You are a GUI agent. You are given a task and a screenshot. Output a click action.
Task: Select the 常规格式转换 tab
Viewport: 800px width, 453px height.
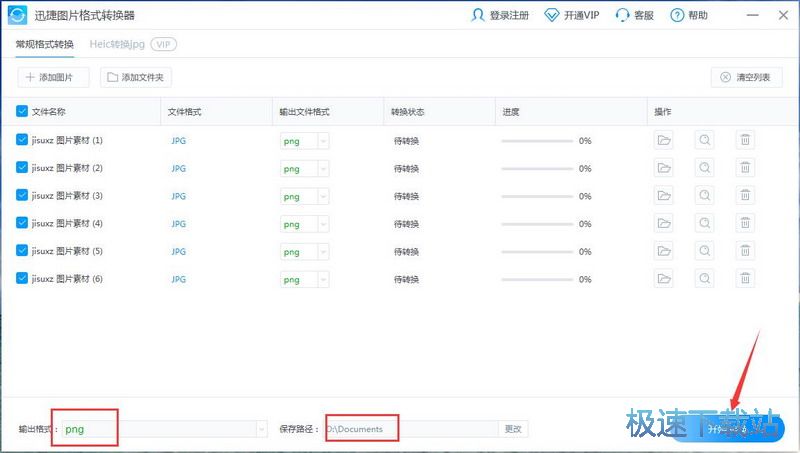pos(44,45)
